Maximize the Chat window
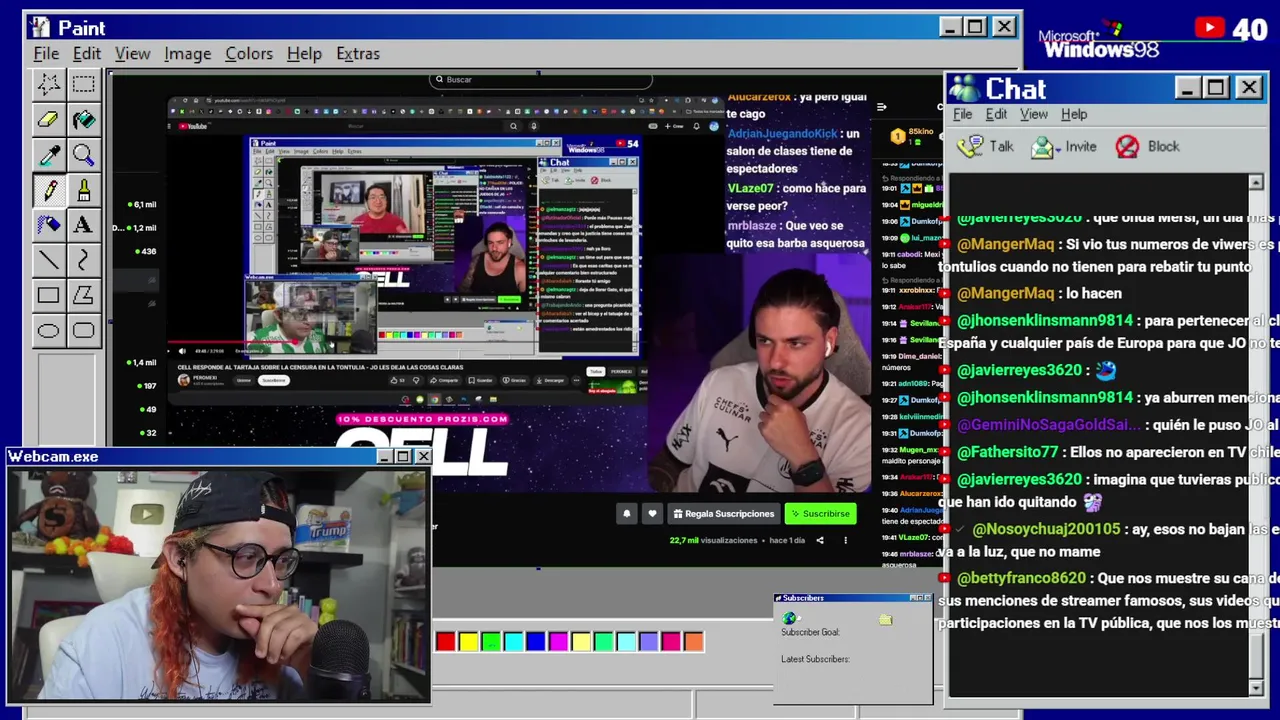 click(1216, 88)
